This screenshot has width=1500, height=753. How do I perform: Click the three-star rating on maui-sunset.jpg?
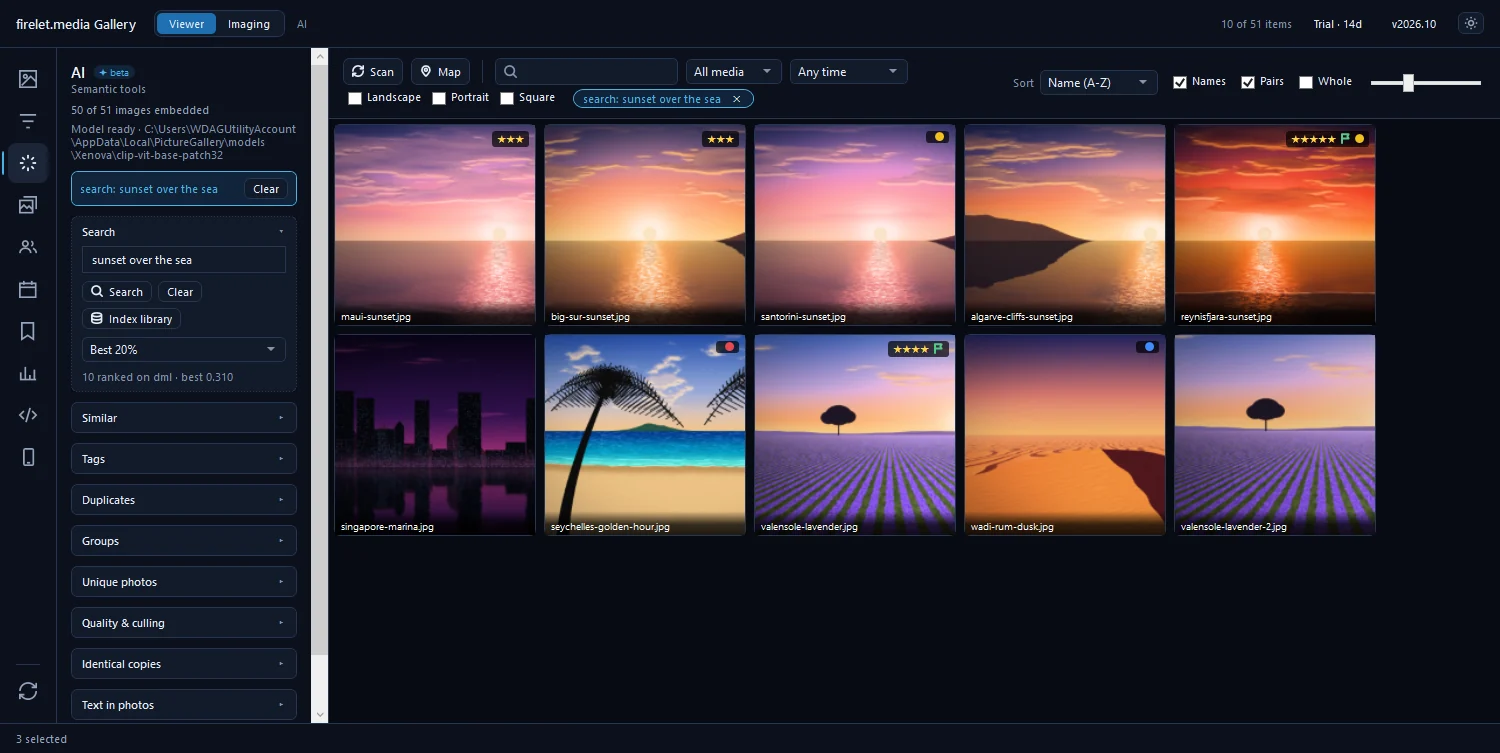coord(510,139)
